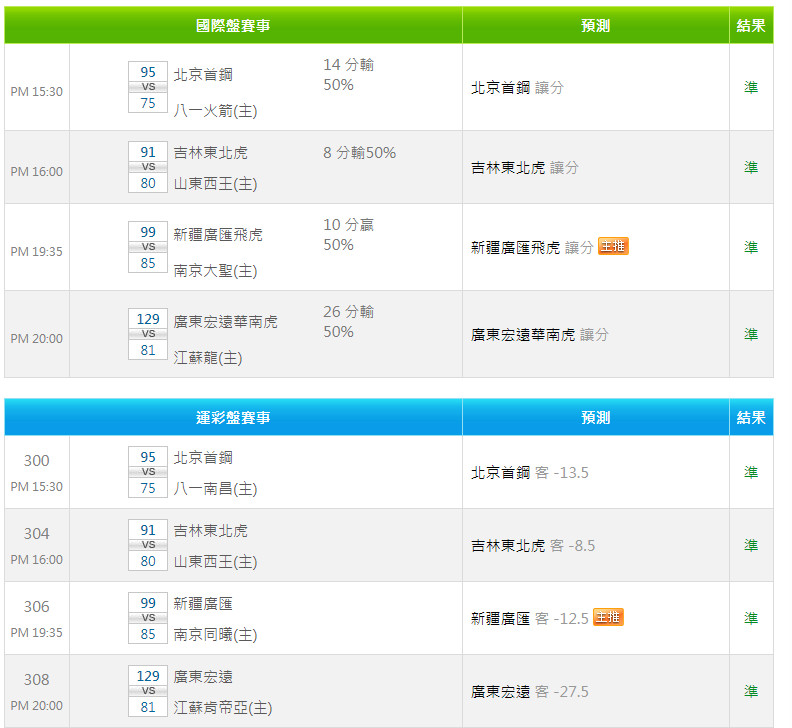
Task: Click the PM 16:00 time in the 國際盤 table
Action: tap(36, 171)
